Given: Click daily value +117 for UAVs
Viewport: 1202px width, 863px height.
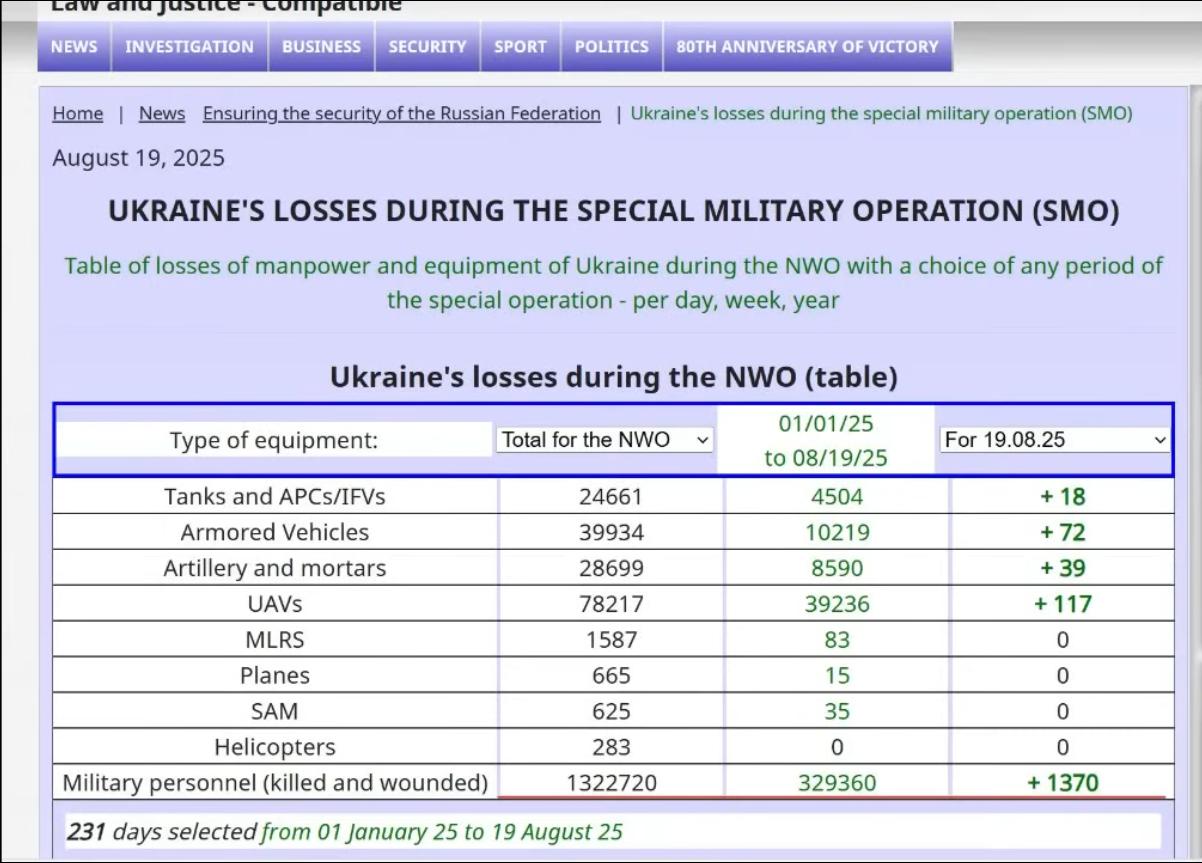Looking at the screenshot, I should [x=1062, y=604].
